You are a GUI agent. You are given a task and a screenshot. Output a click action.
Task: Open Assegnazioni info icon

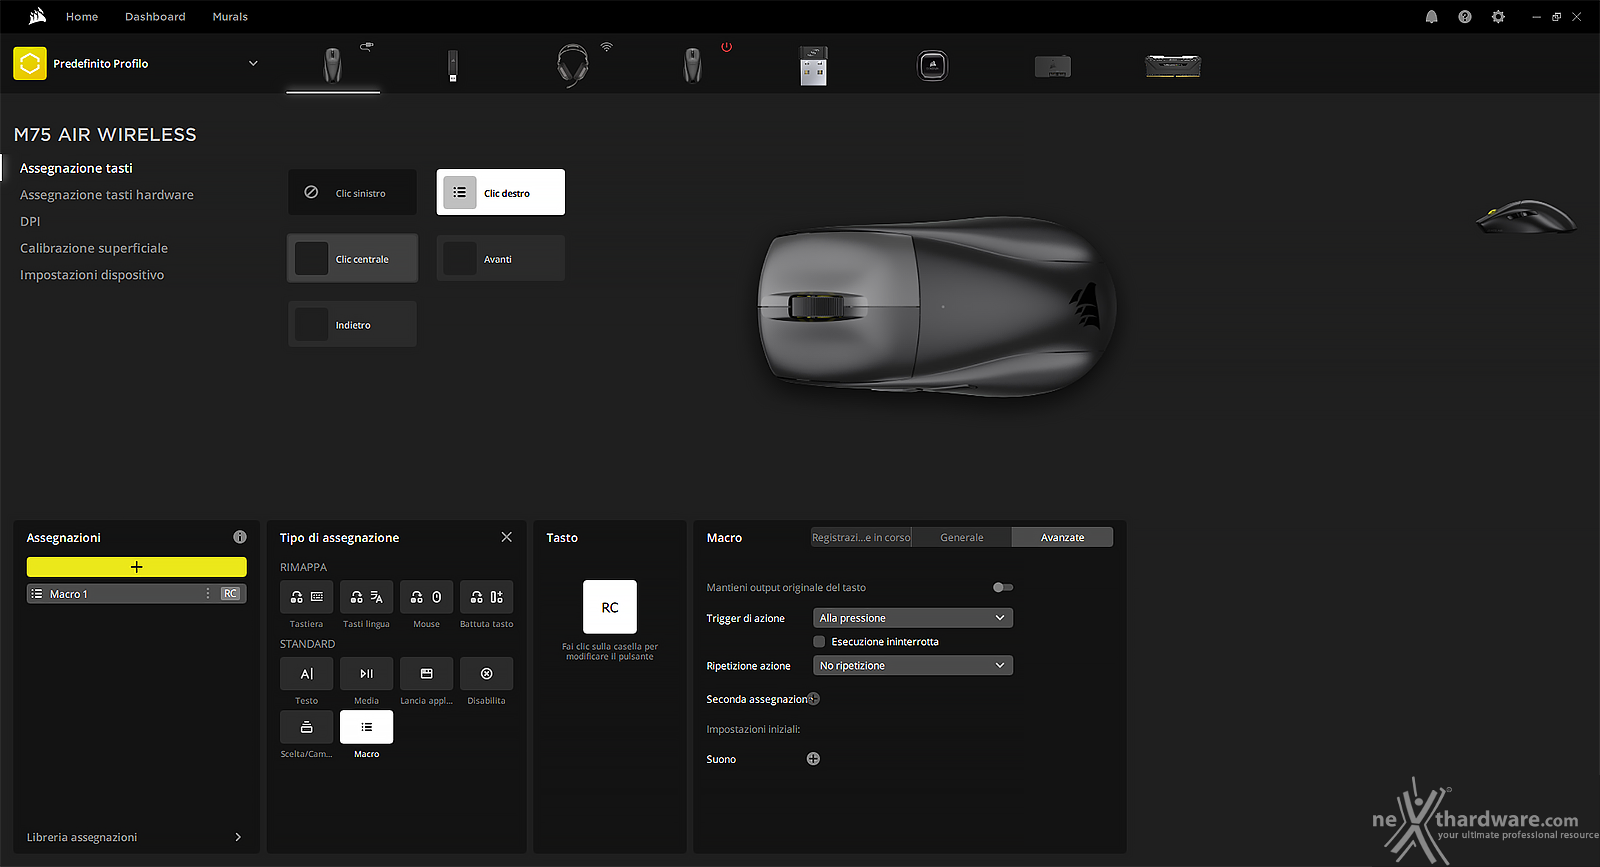(x=240, y=537)
